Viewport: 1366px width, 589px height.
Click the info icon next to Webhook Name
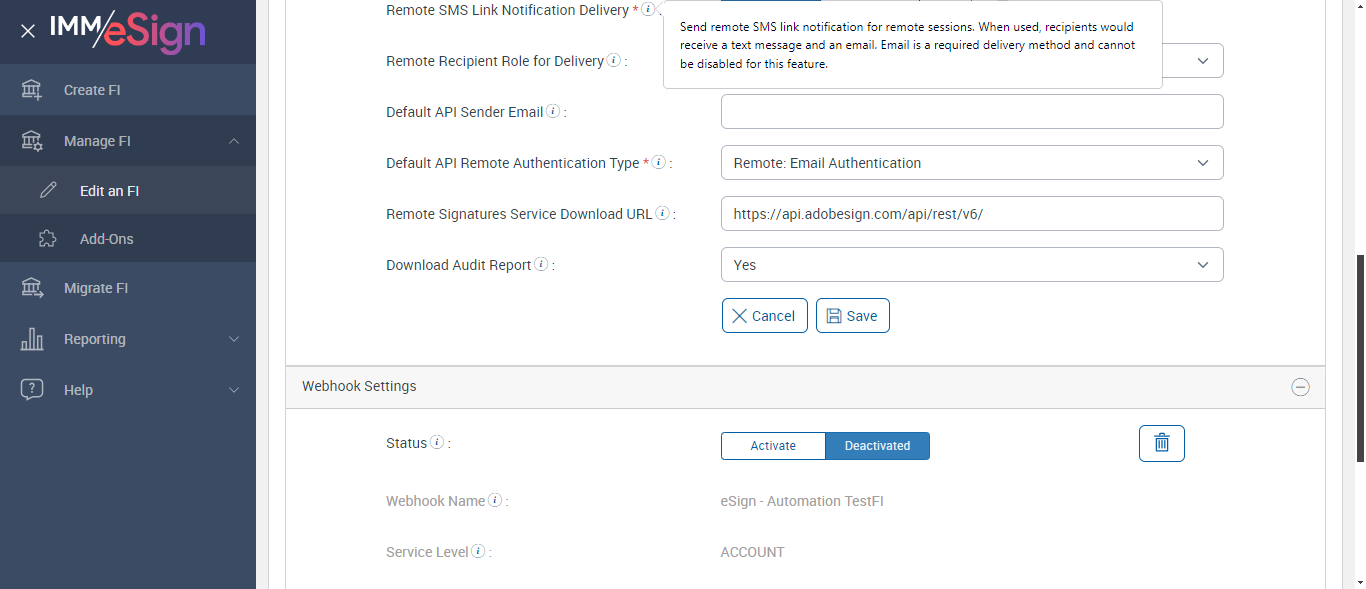point(495,501)
